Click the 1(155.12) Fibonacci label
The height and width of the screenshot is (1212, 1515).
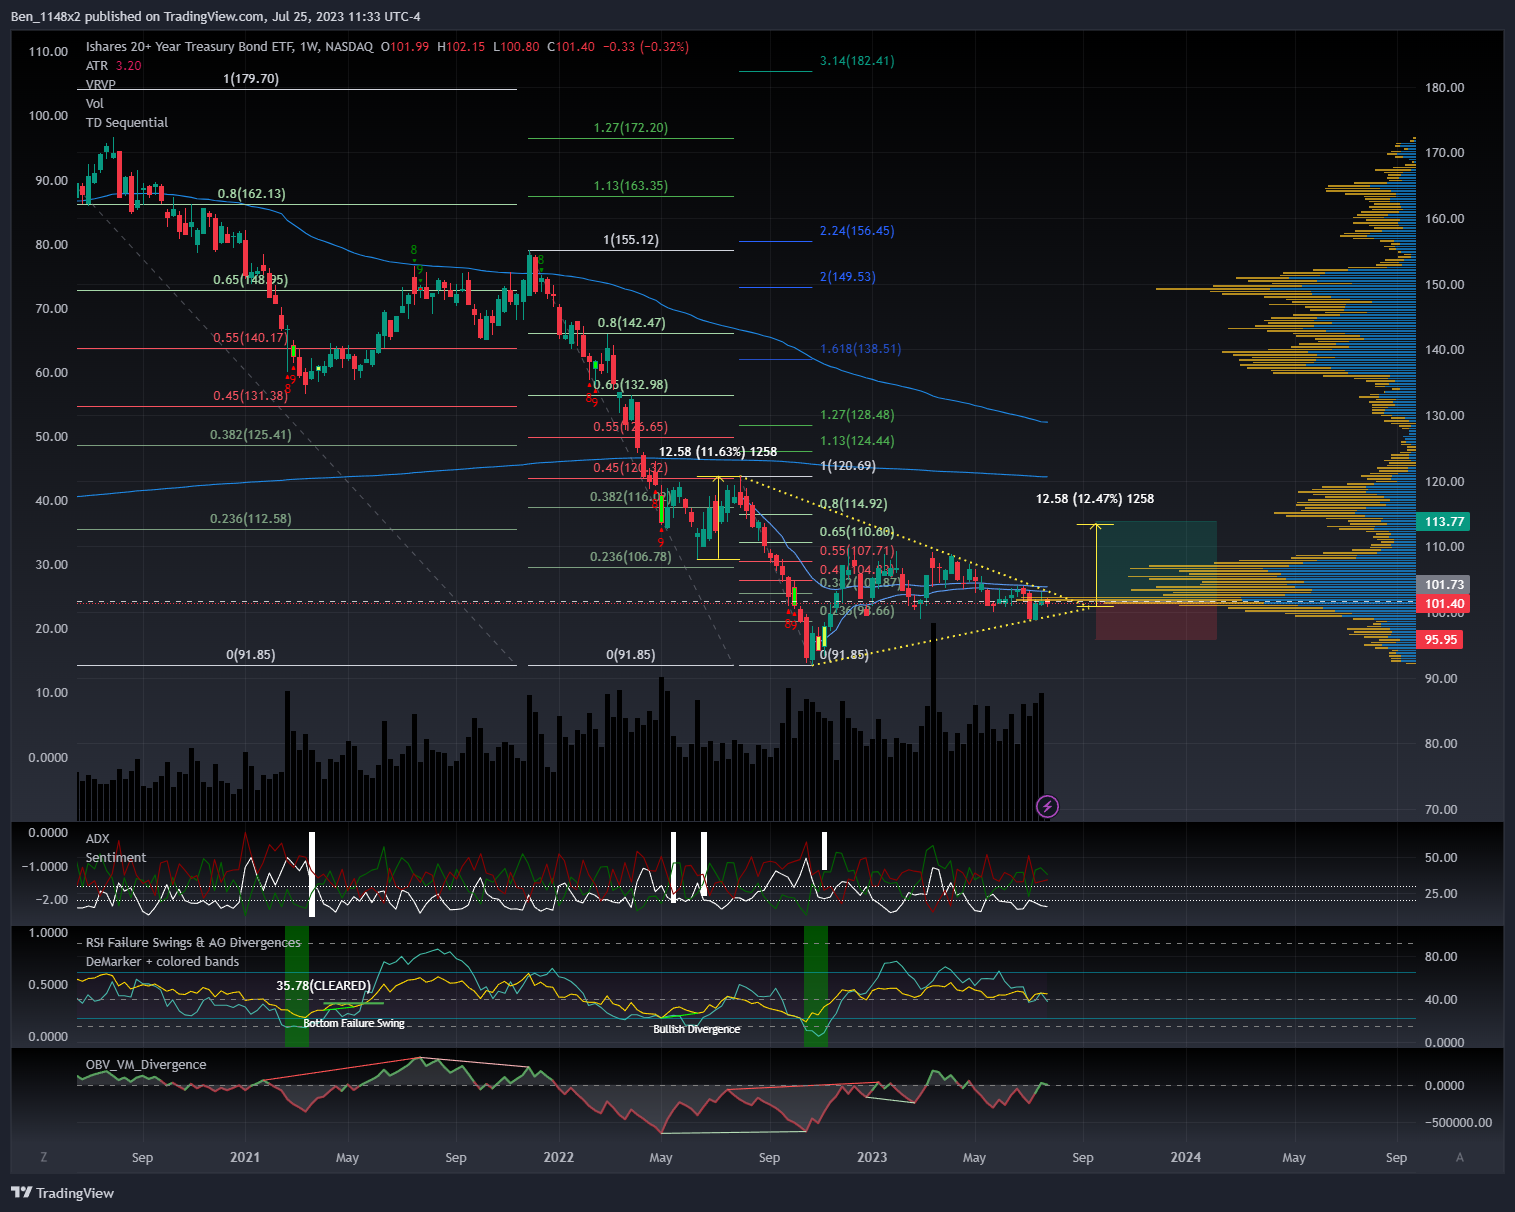coord(631,239)
